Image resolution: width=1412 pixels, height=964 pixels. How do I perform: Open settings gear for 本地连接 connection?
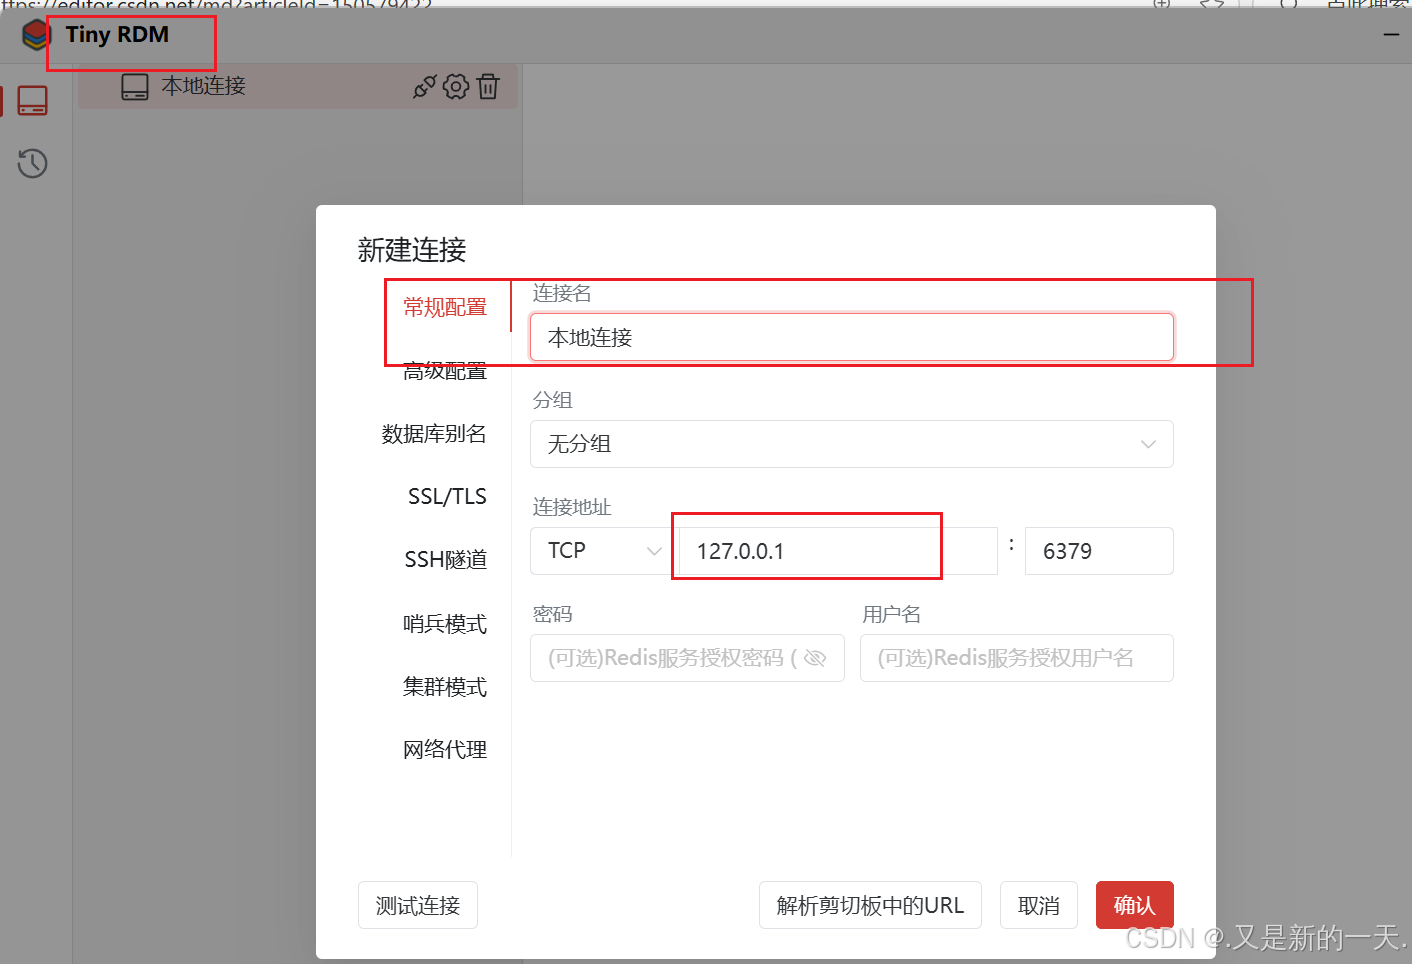[x=456, y=87]
